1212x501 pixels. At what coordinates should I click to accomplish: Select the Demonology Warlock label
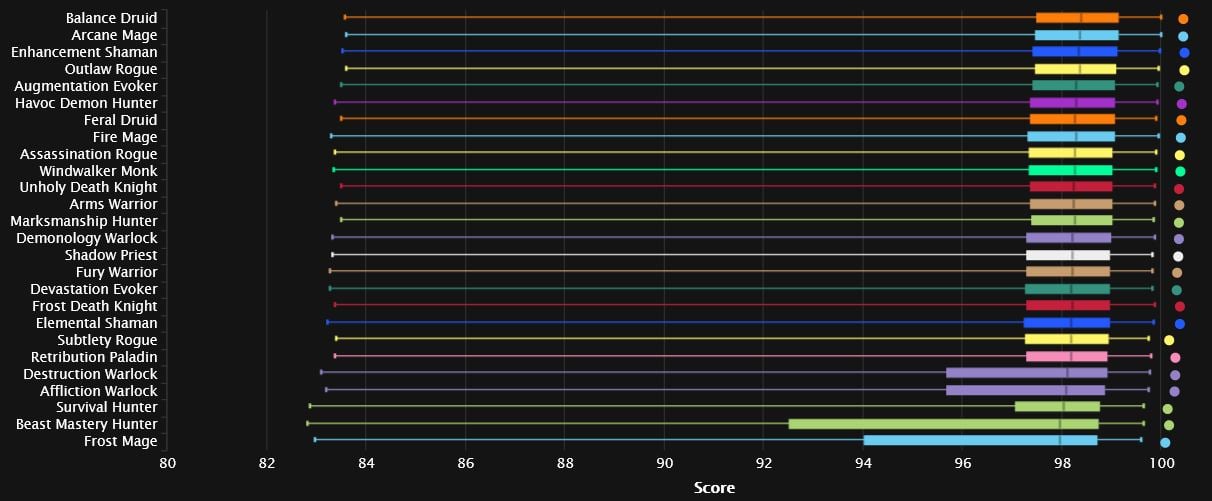tap(87, 238)
